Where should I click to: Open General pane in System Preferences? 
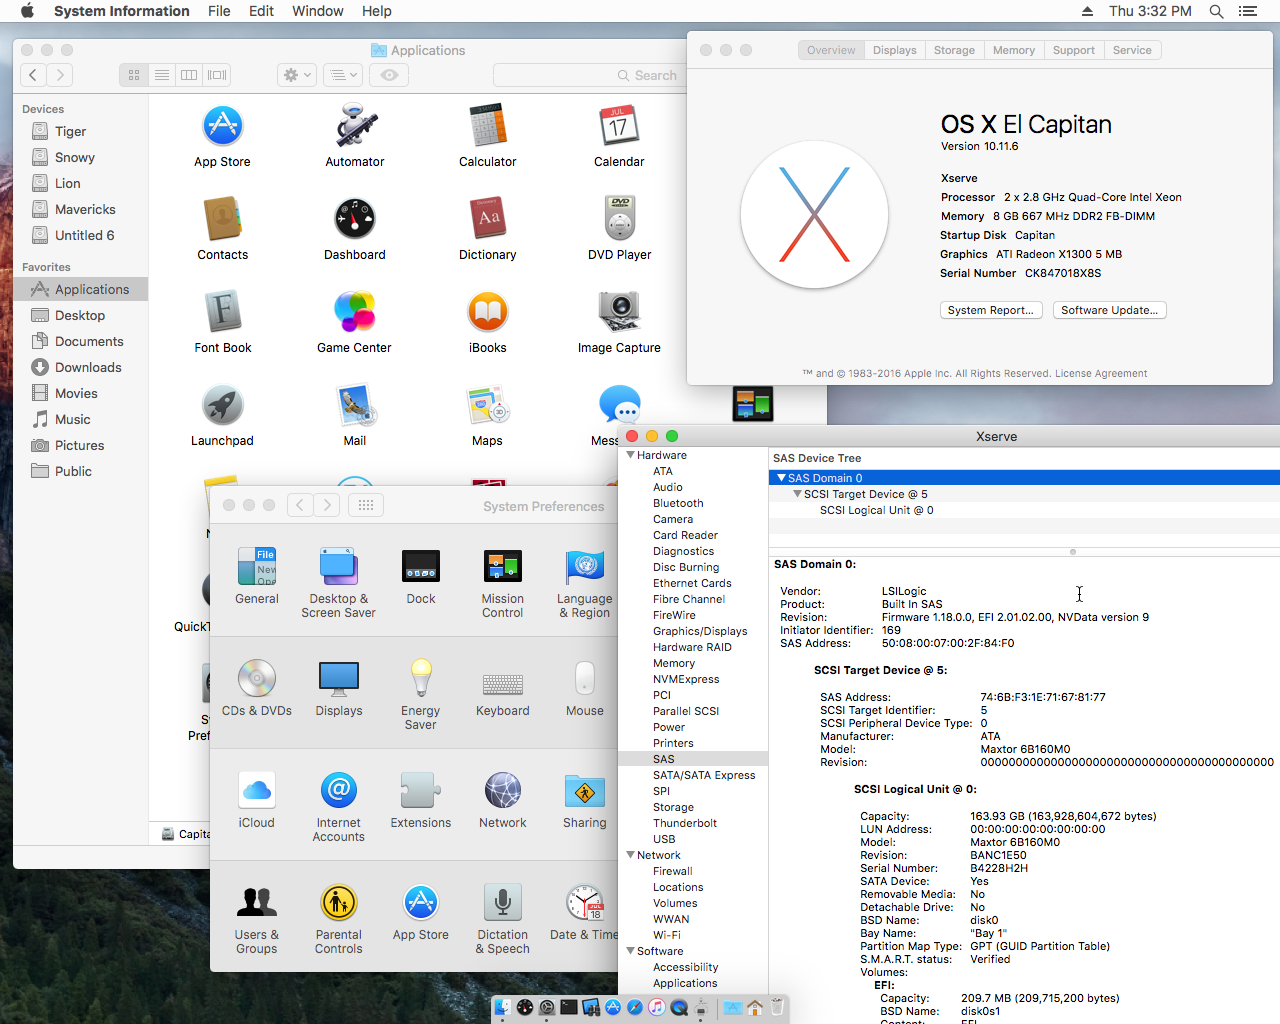[x=257, y=566]
